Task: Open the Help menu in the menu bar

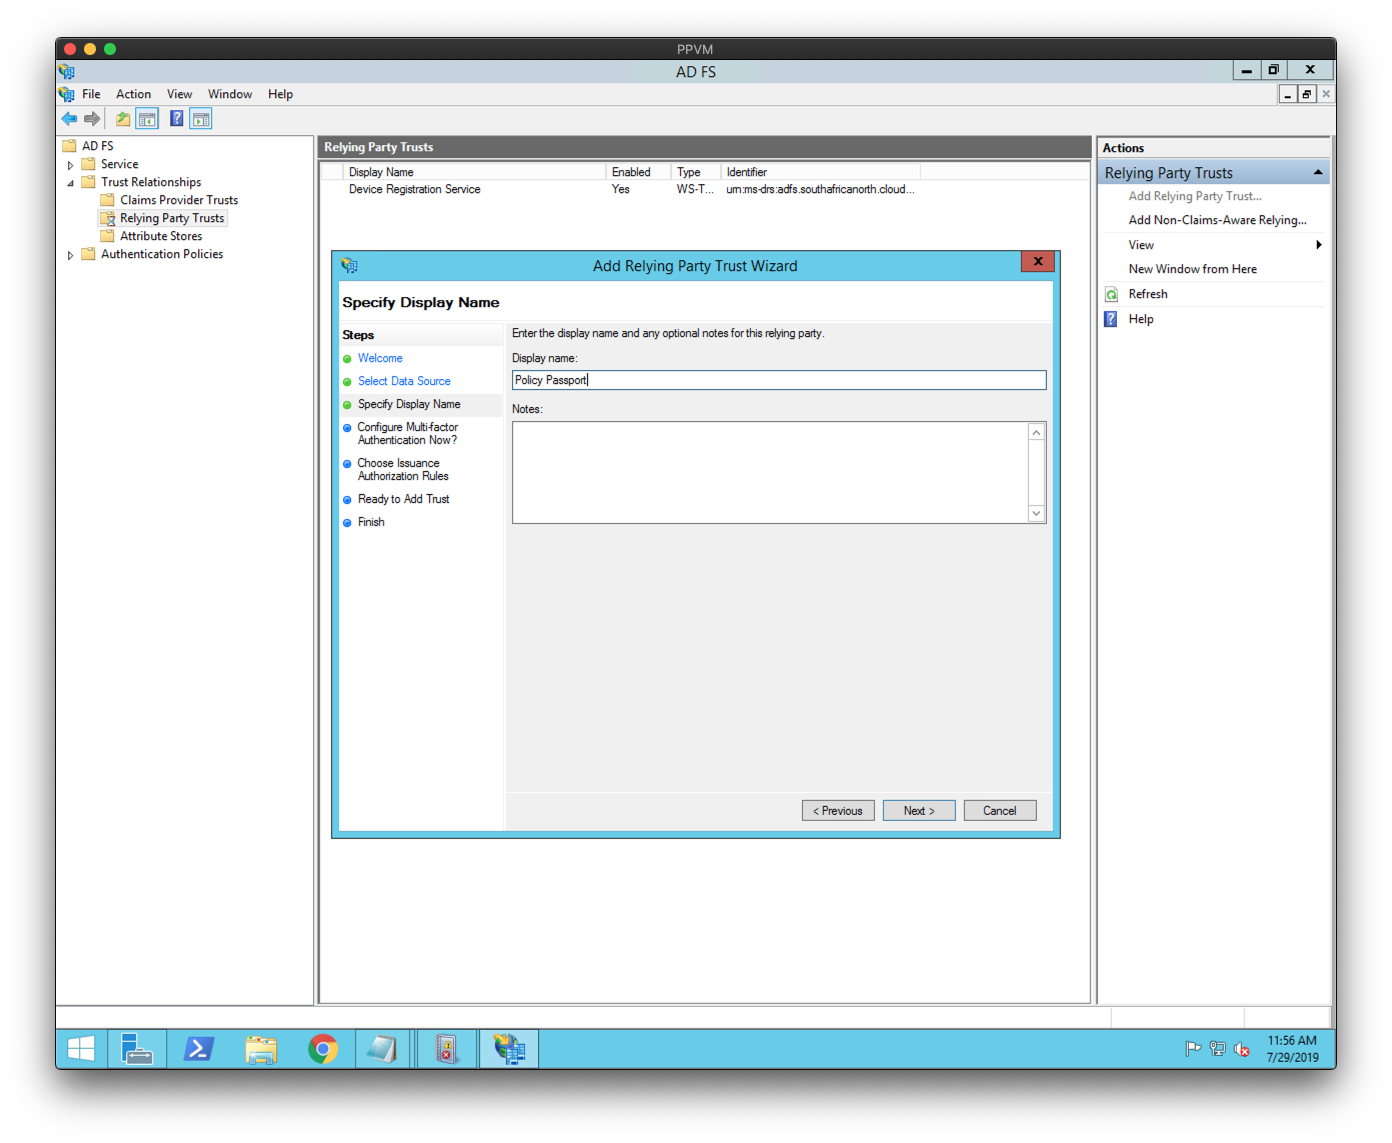Action: tap(280, 94)
